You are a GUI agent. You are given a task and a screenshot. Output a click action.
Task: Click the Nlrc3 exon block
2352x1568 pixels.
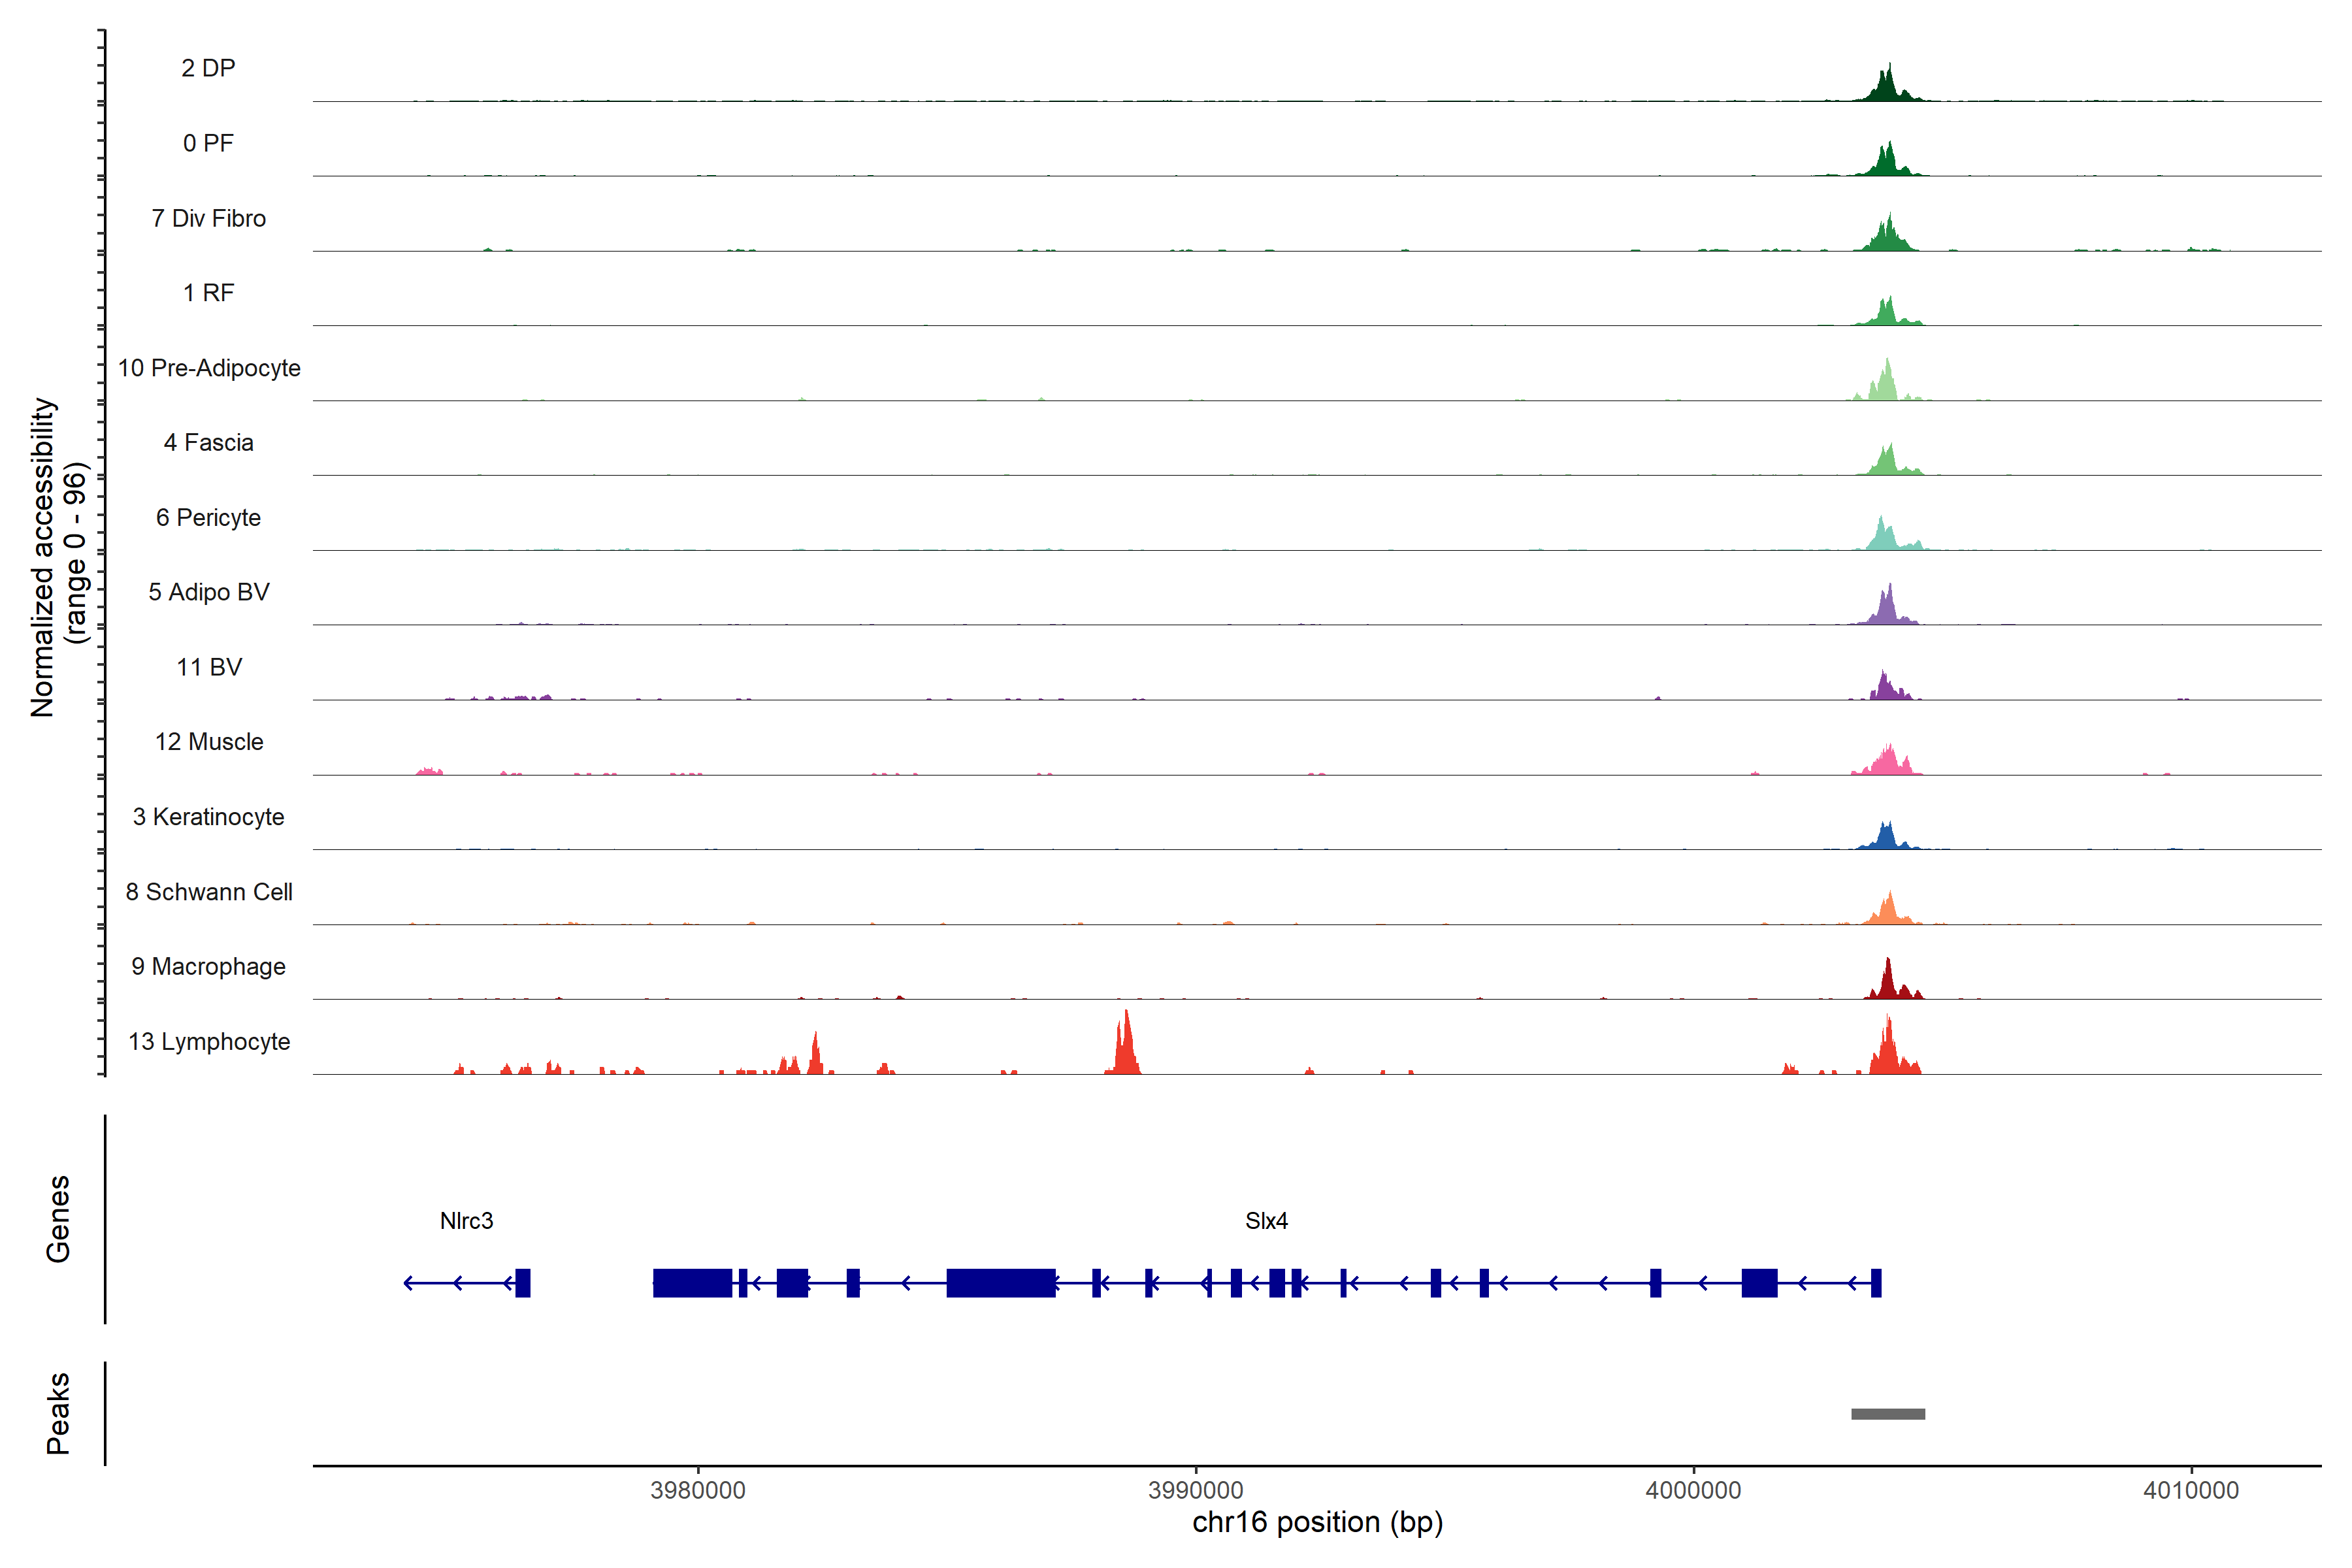(522, 1283)
